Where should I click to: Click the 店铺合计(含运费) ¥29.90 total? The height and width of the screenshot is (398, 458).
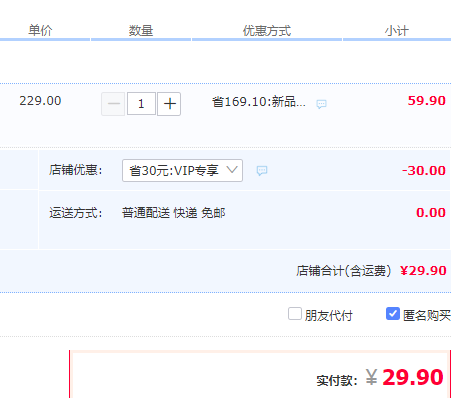click(x=371, y=271)
